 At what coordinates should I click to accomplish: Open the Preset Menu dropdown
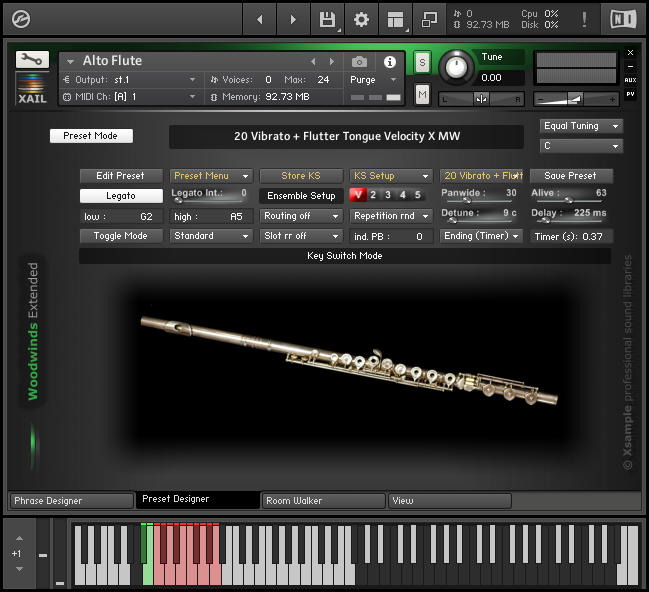point(211,176)
